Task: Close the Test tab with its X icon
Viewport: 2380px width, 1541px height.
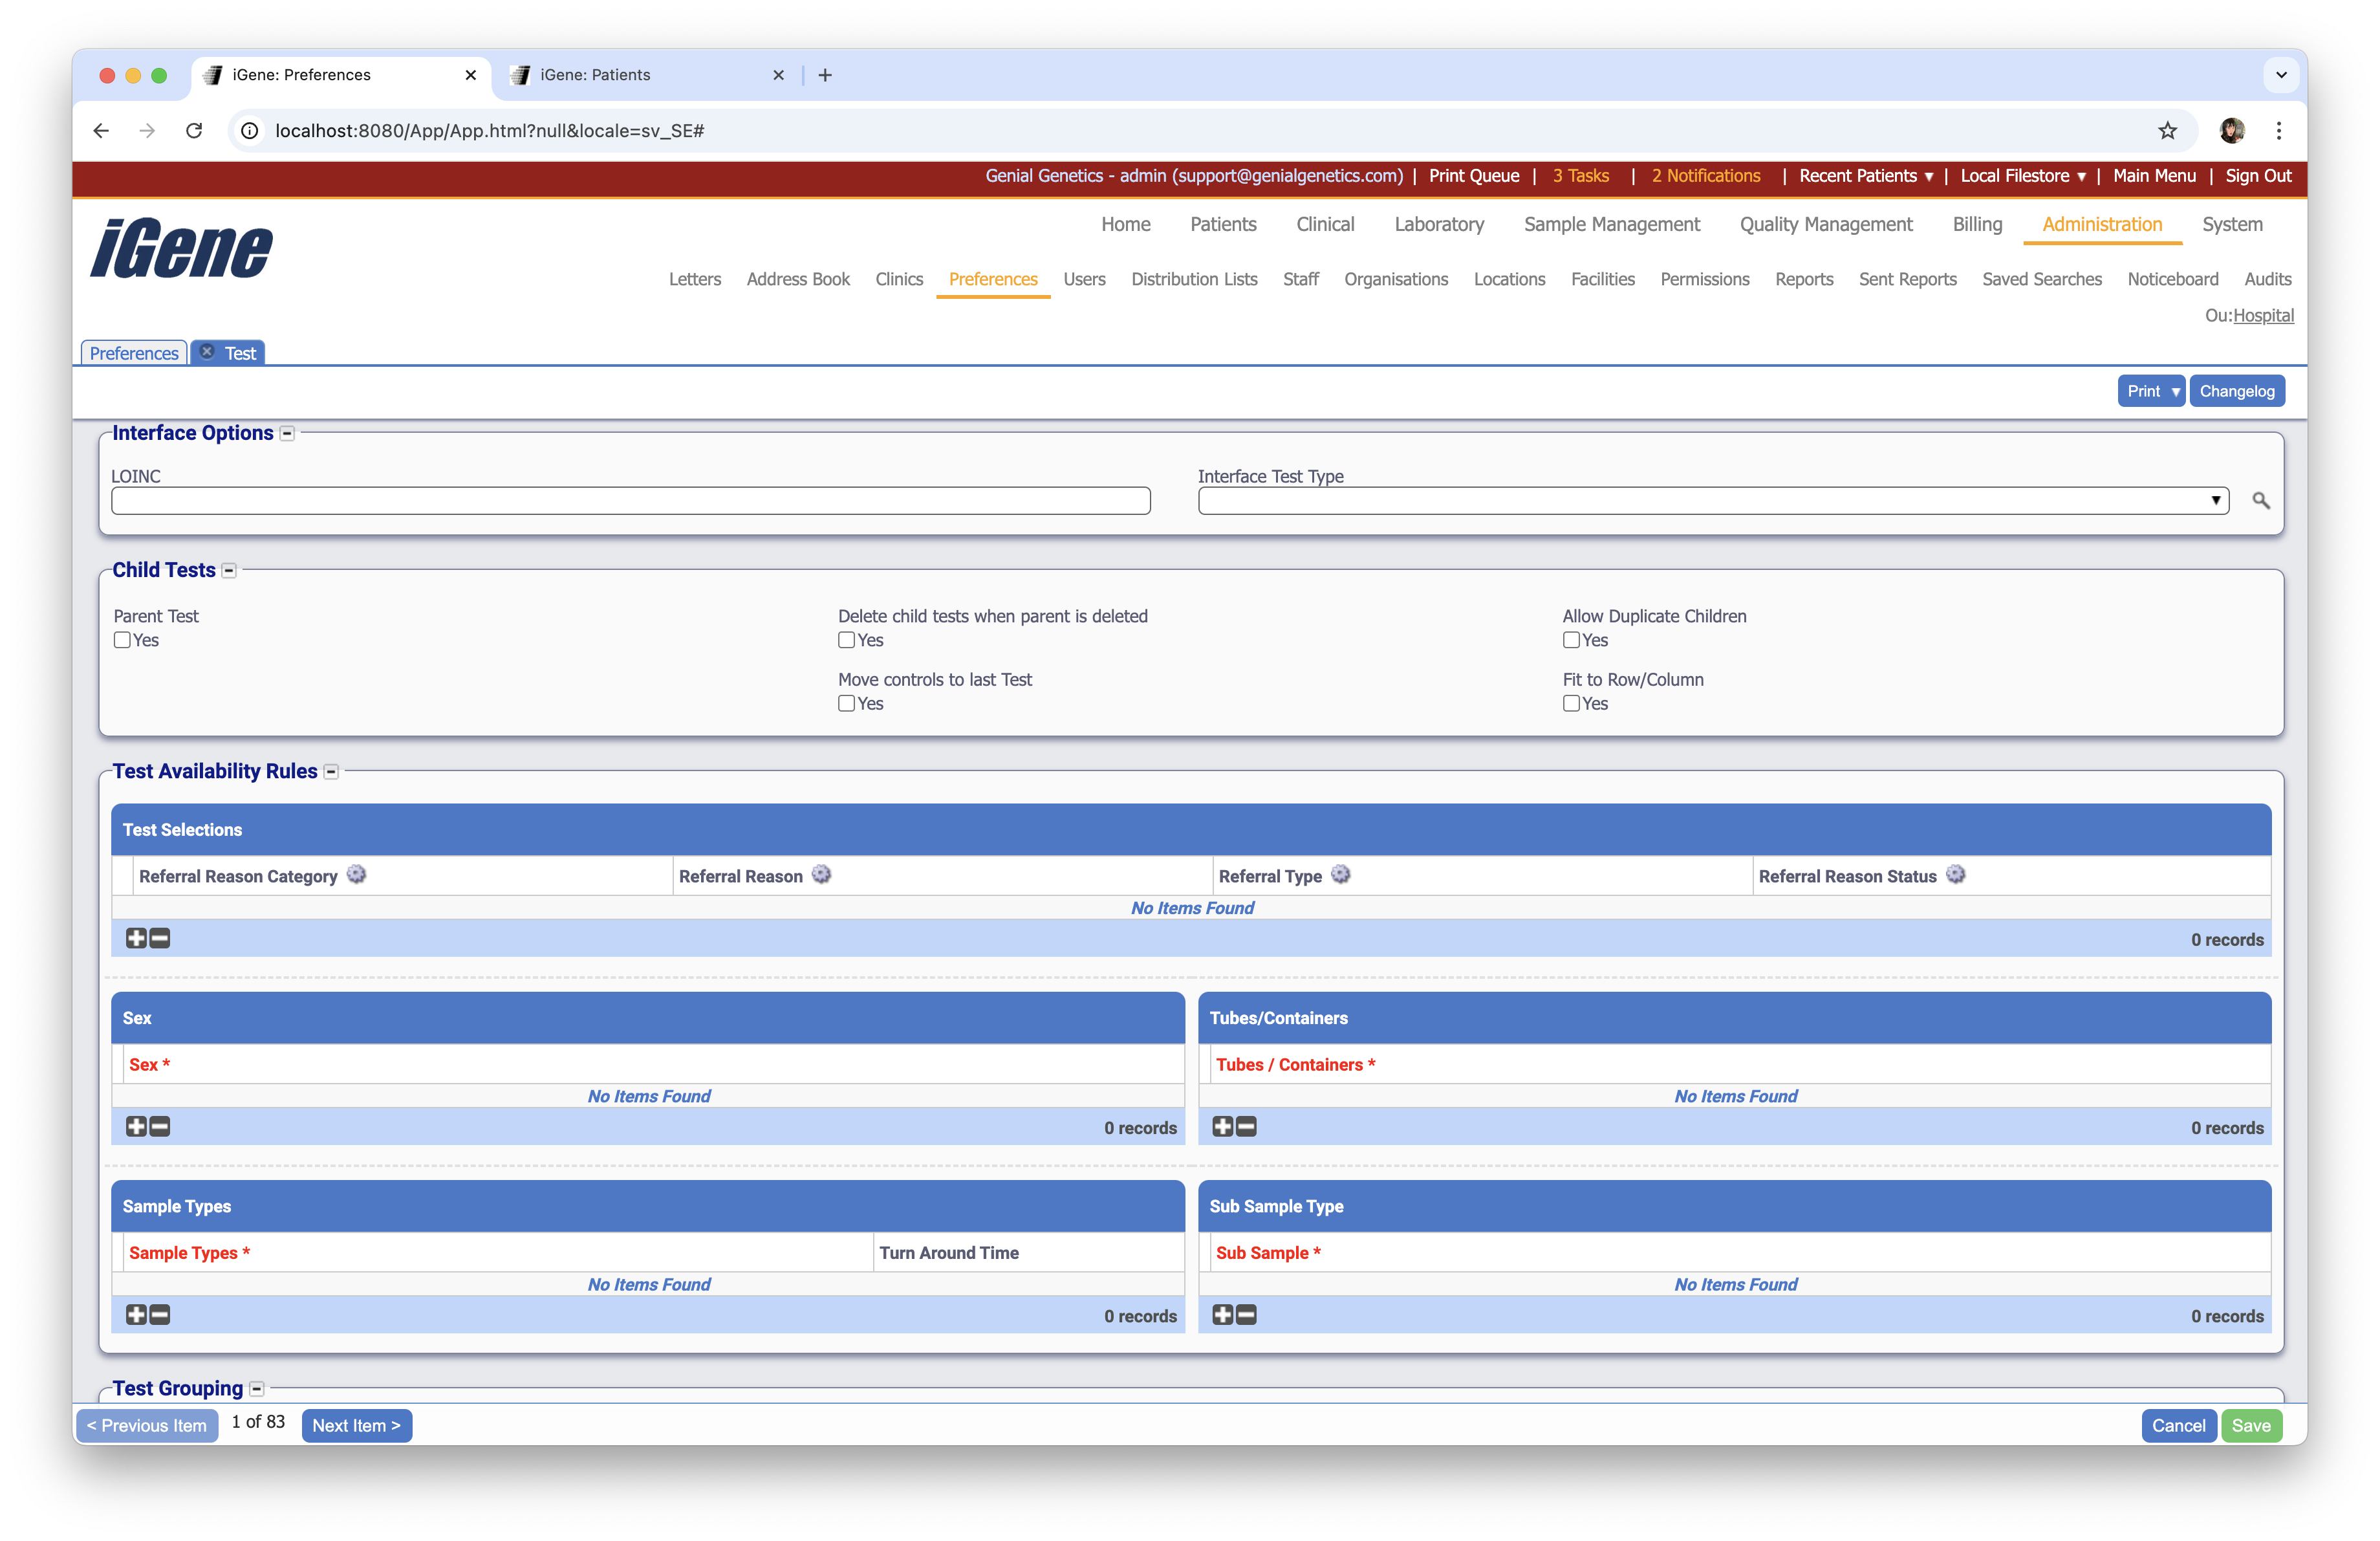Action: 207,352
